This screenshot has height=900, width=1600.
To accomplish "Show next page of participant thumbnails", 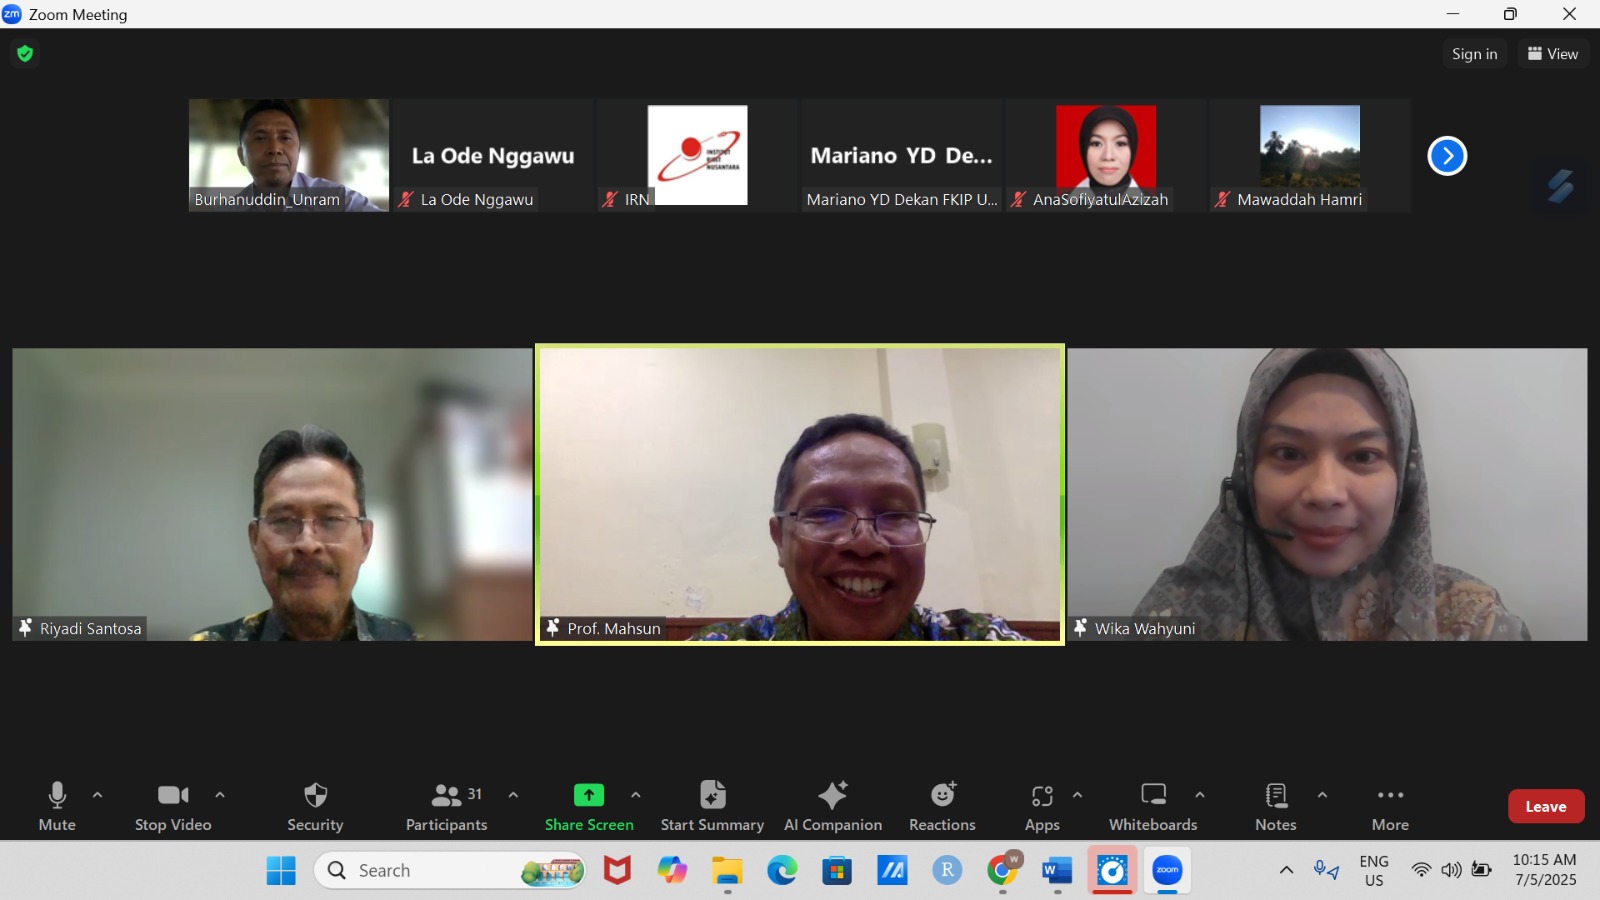I will (1446, 156).
